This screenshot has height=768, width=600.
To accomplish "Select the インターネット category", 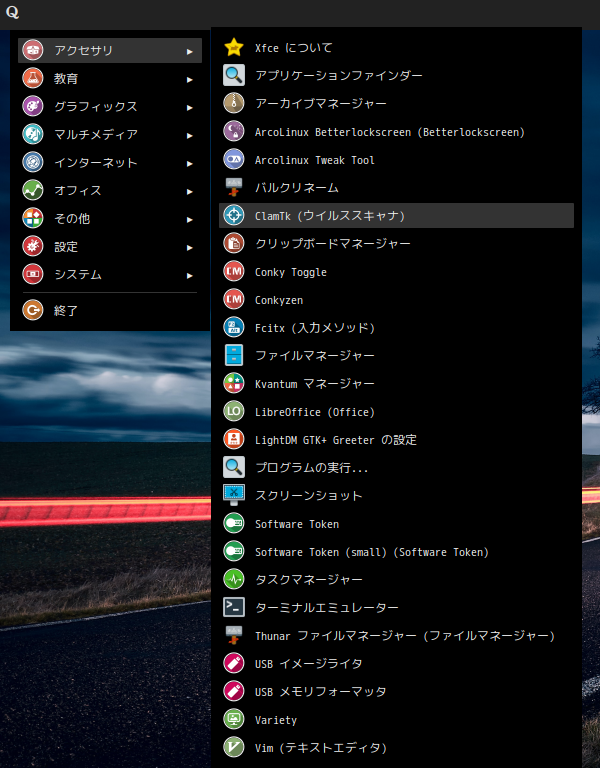I will tap(110, 162).
